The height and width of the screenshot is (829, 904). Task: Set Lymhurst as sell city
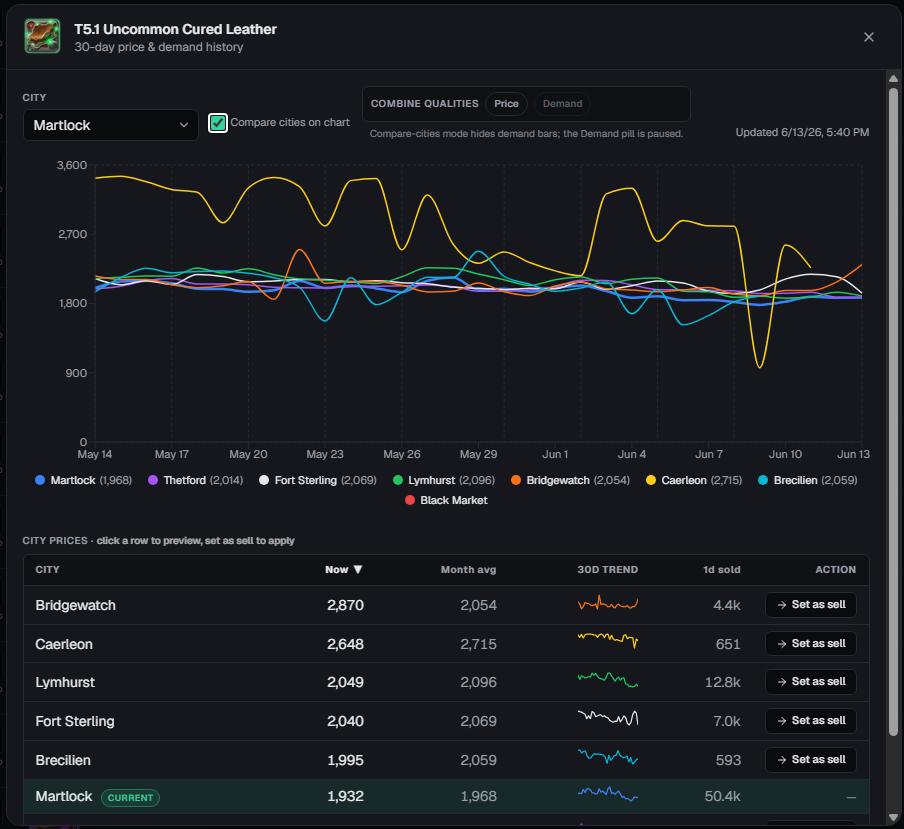point(811,682)
